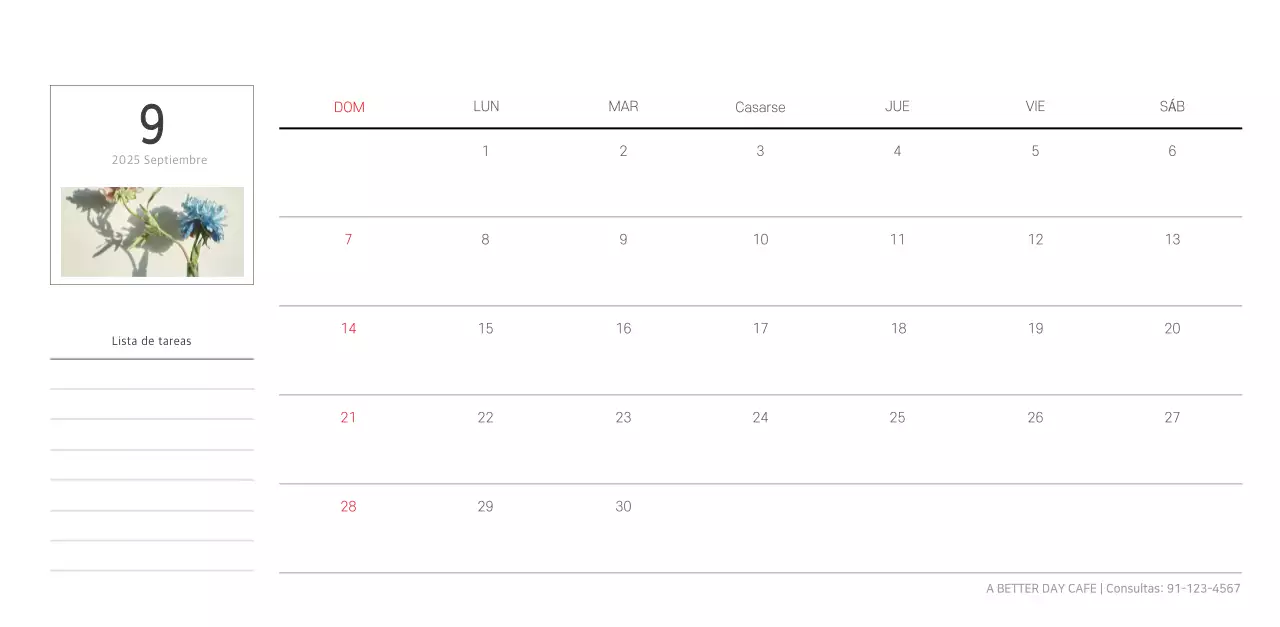
Task: Click the flower photo thumbnail
Action: point(152,232)
